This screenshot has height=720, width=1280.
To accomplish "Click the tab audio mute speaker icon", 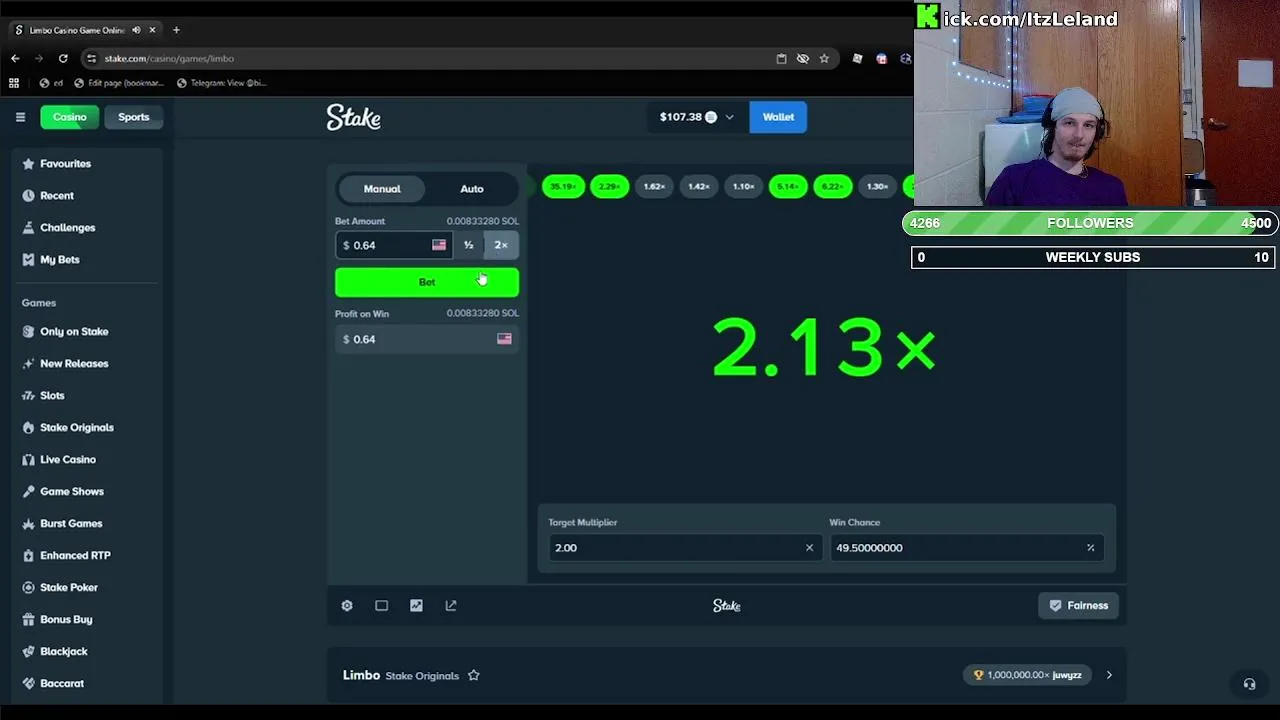I will pyautogui.click(x=137, y=30).
